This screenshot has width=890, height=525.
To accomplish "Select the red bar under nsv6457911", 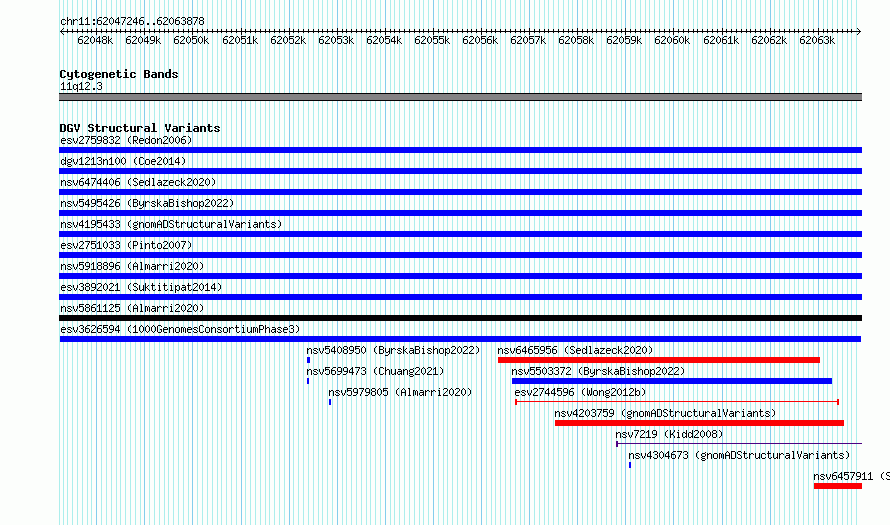I will pos(838,486).
